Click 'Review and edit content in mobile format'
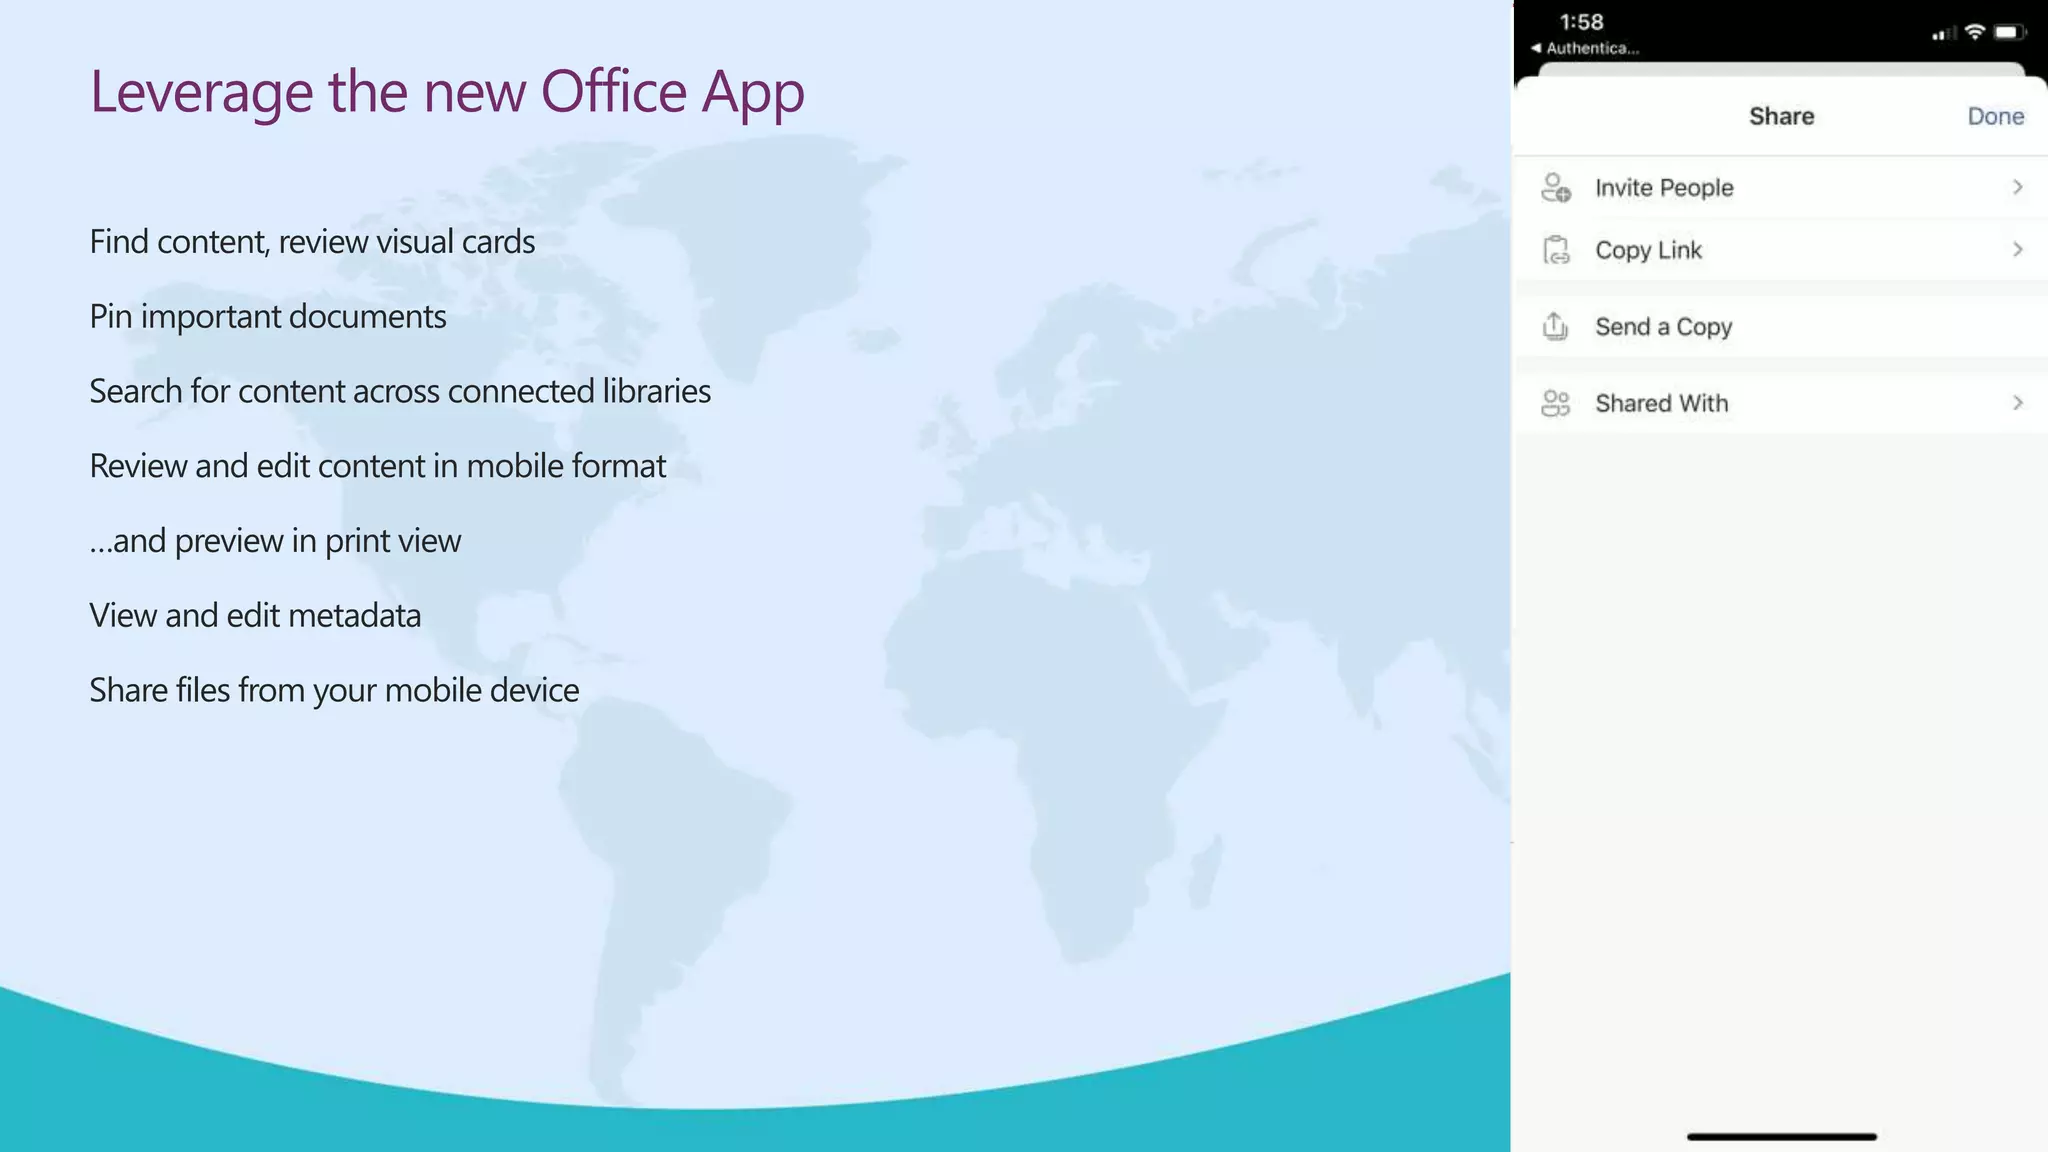 click(378, 466)
